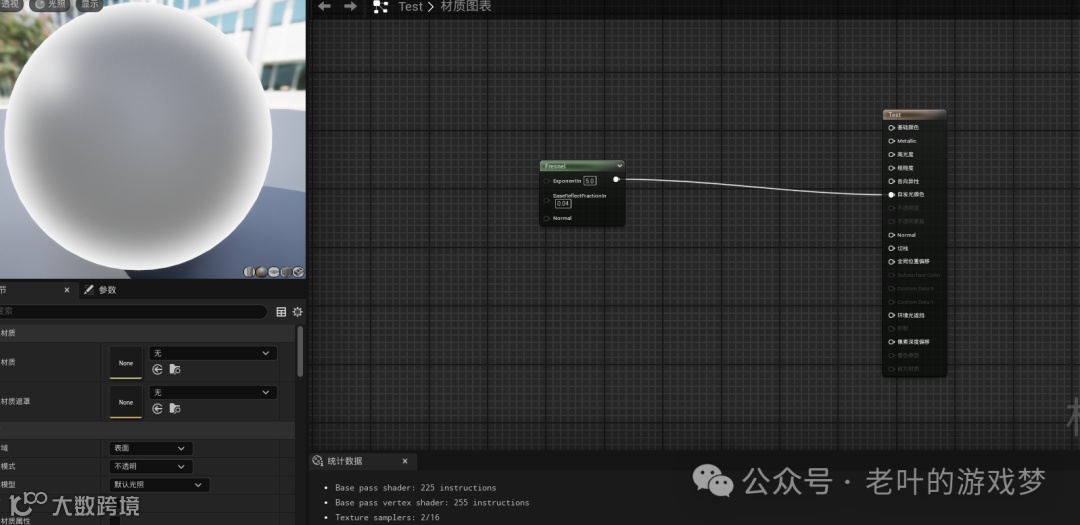Click the use-selected arrow icon under 材质
1080x525 pixels.
pyautogui.click(x=158, y=370)
